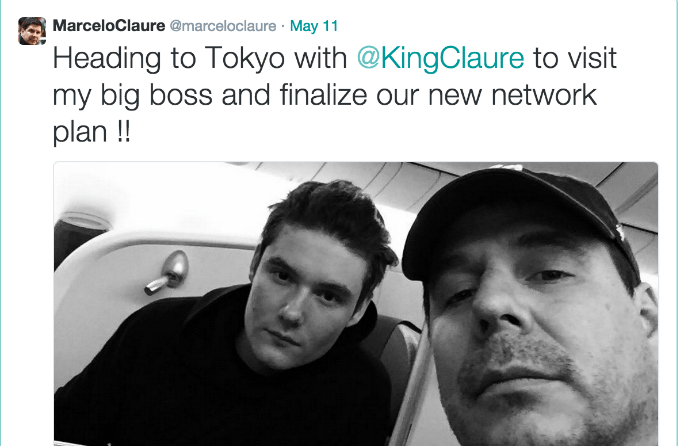Click the word "Heading" starting the tweet
The width and height of the screenshot is (678, 446).
pyautogui.click(x=107, y=59)
